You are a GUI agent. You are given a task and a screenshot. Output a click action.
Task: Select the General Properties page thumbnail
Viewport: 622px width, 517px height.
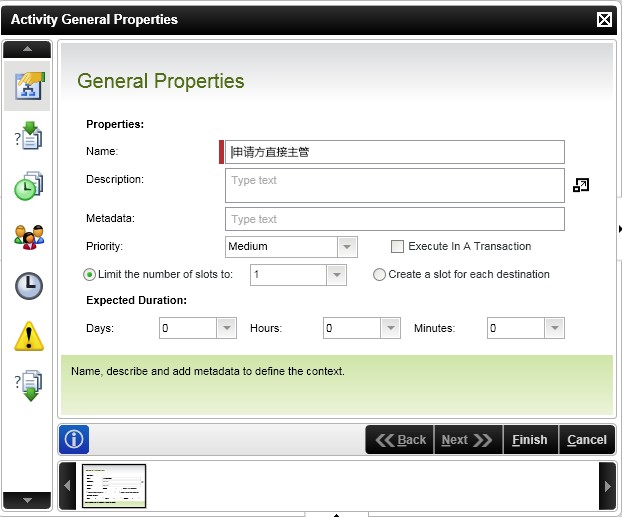[114, 486]
